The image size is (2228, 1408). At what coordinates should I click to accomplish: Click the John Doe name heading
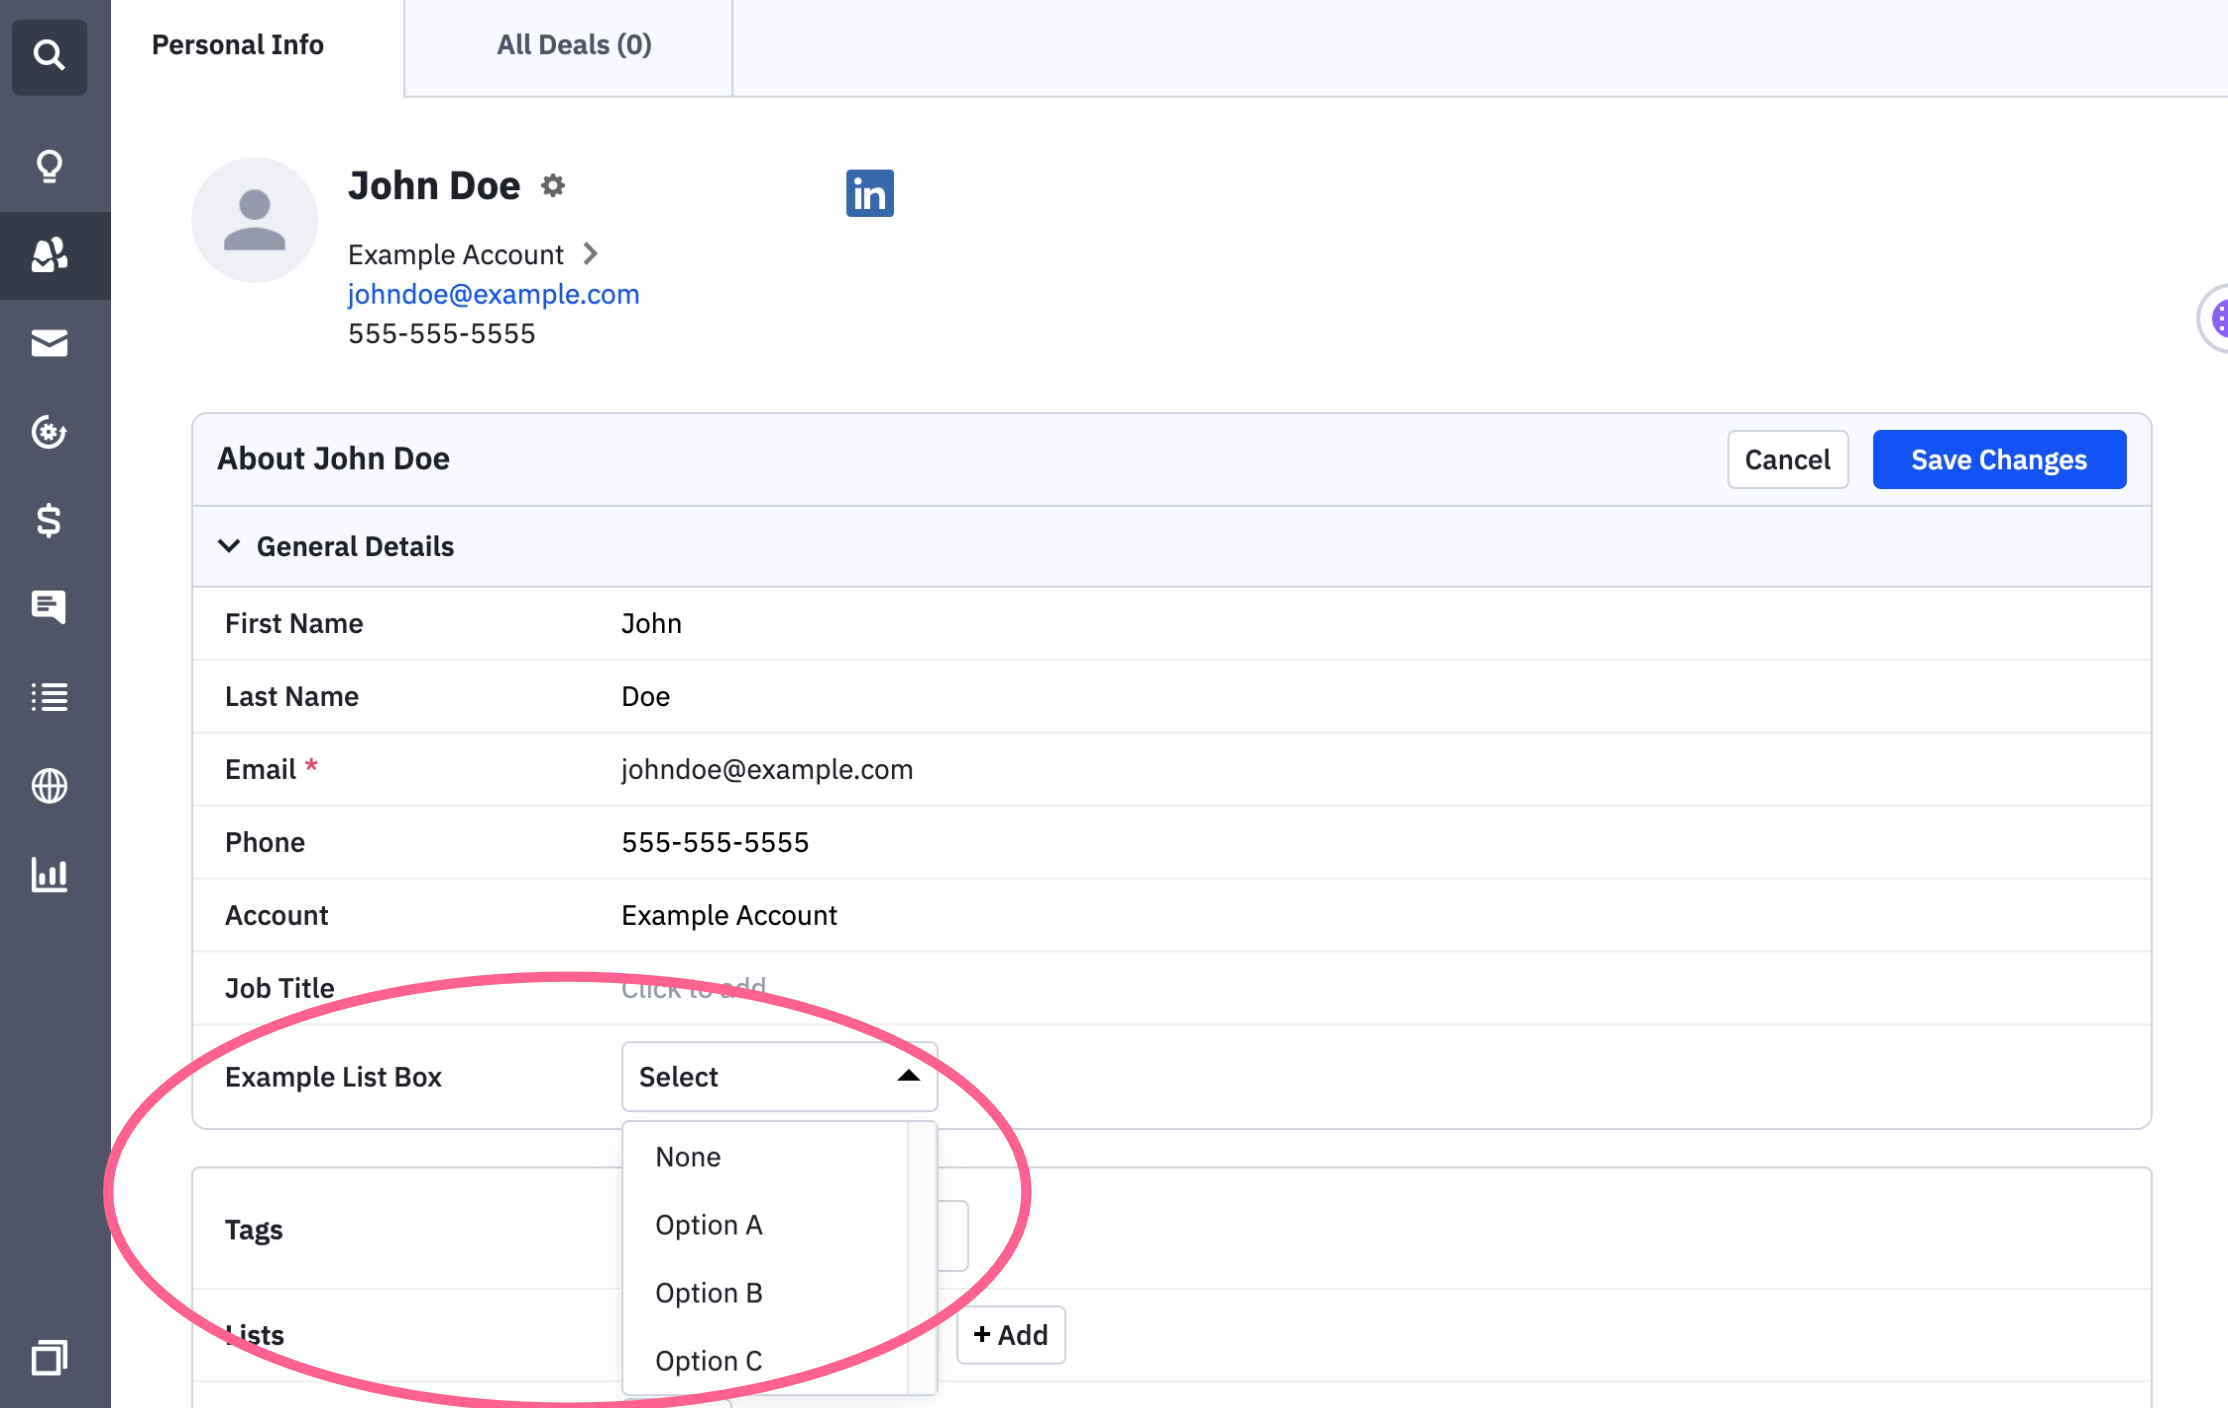pos(434,186)
